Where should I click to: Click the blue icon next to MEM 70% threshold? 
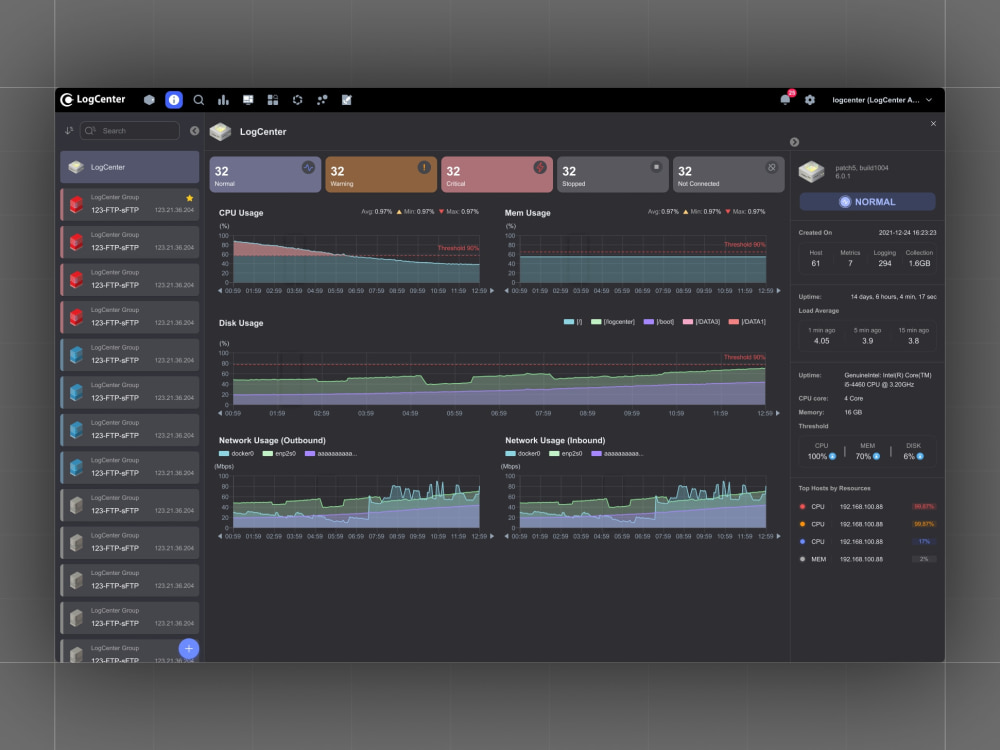[x=876, y=456]
